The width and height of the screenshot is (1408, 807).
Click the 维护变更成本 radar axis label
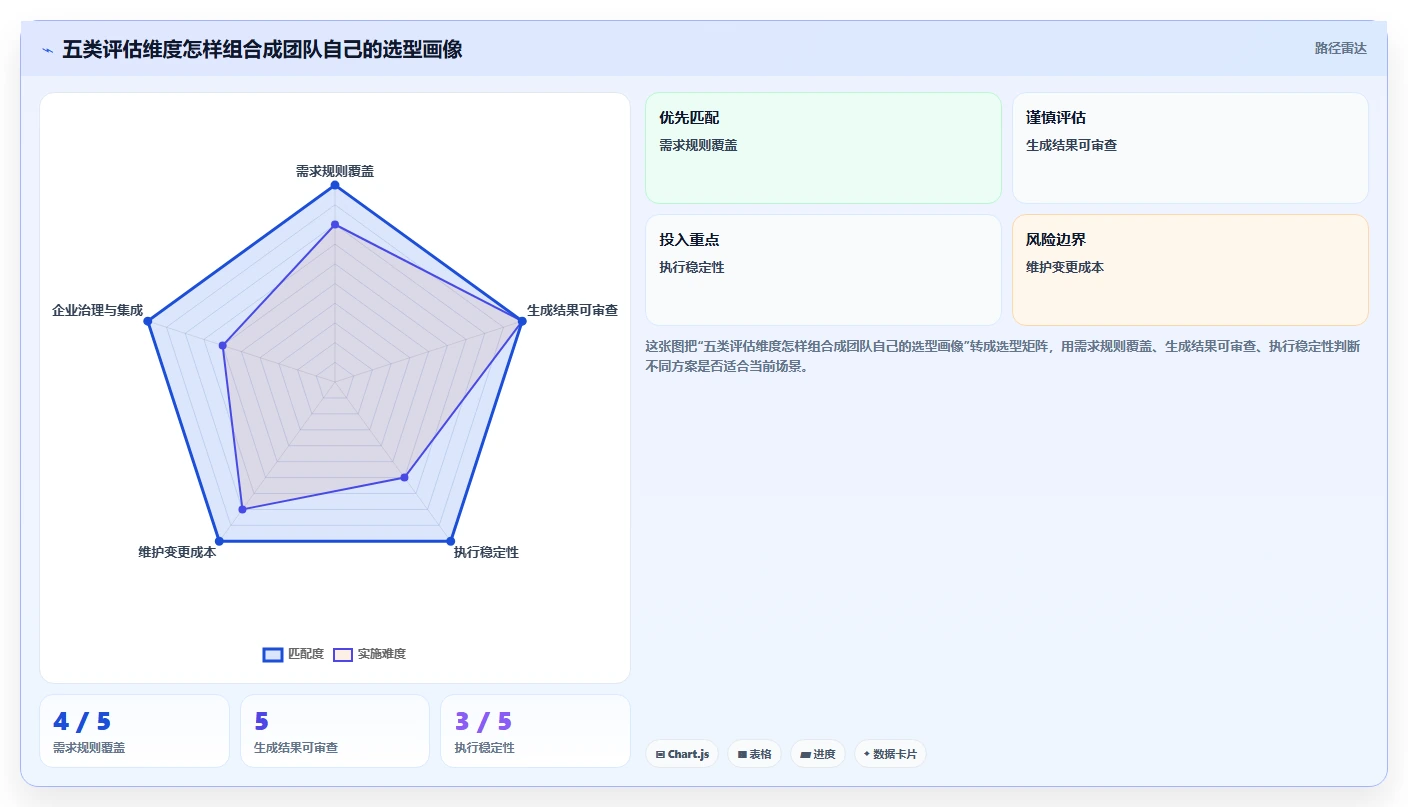tap(177, 552)
